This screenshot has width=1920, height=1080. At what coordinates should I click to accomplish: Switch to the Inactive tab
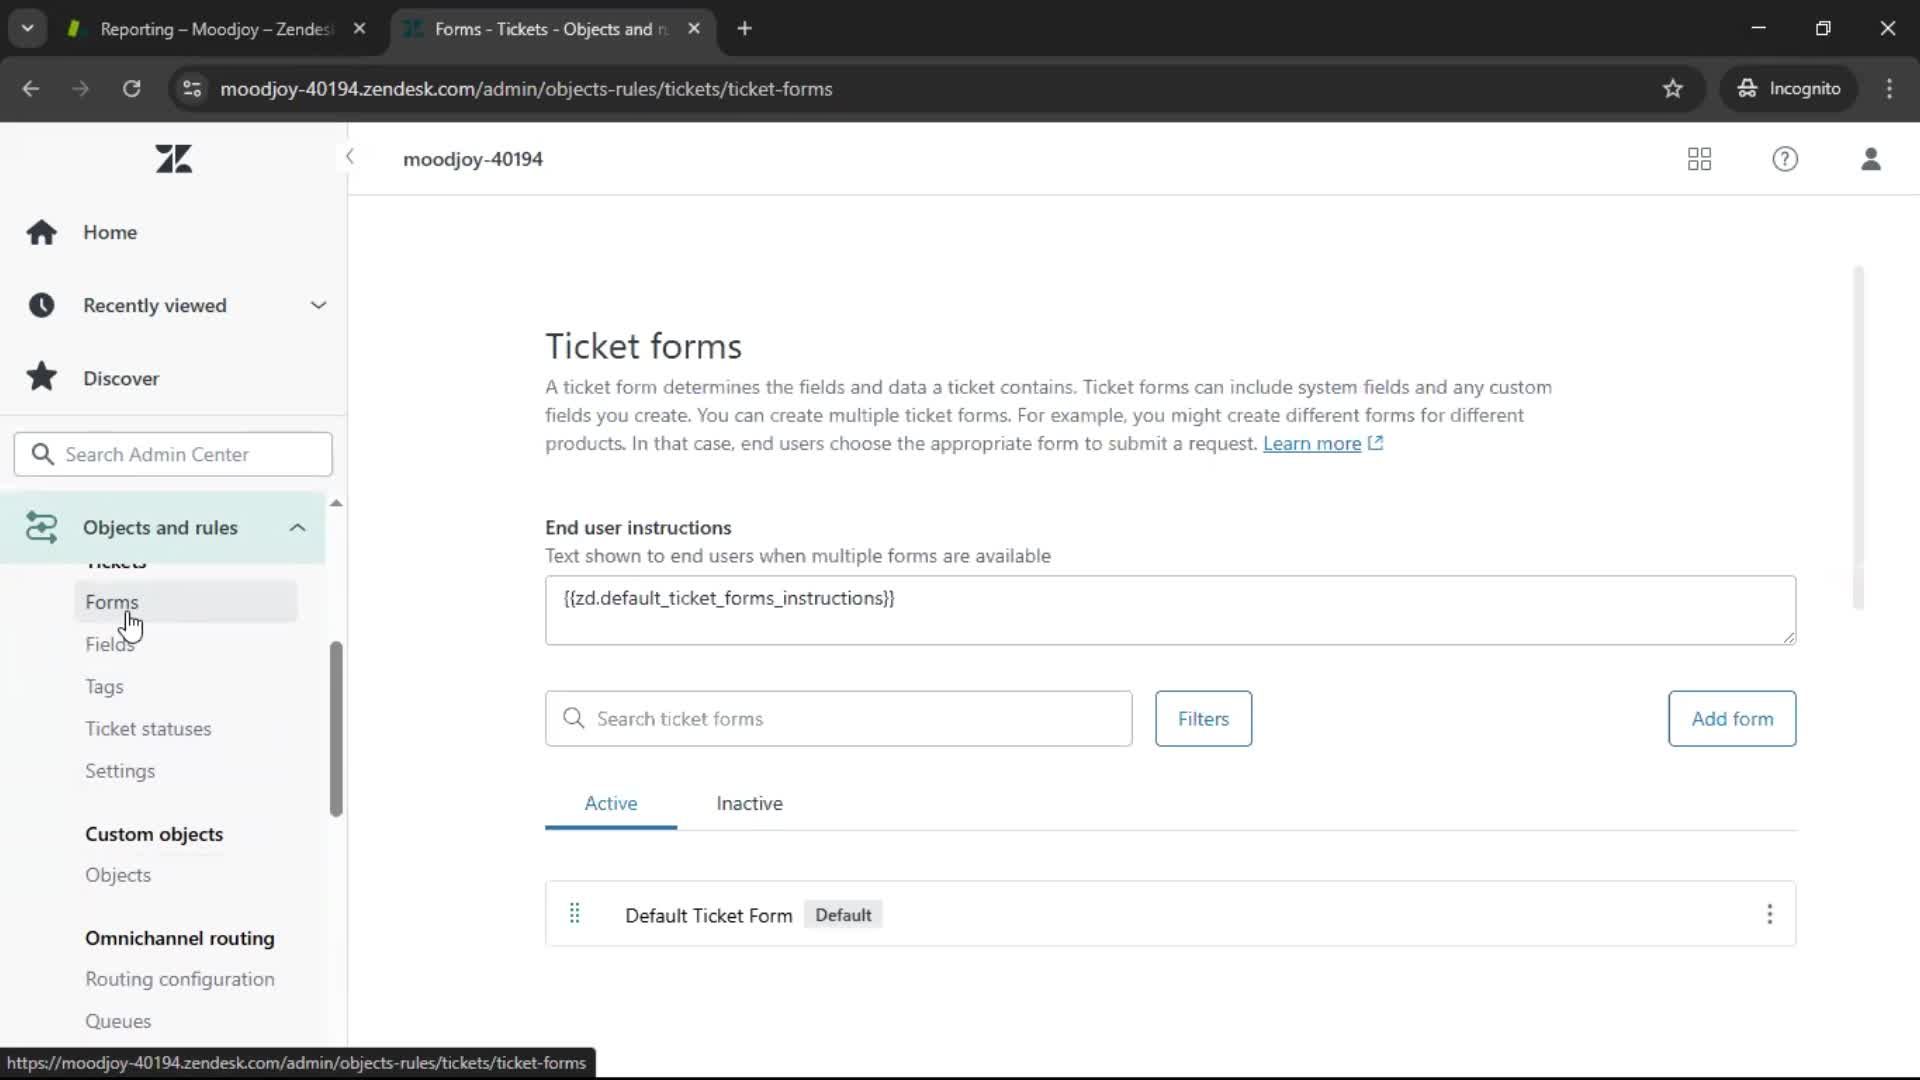click(749, 803)
